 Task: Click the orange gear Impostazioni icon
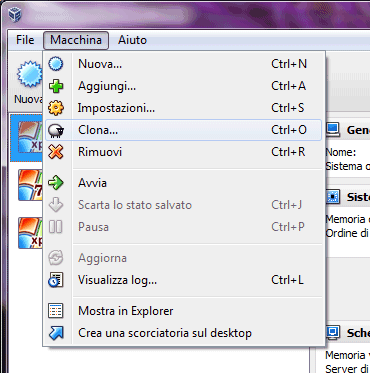point(56,108)
